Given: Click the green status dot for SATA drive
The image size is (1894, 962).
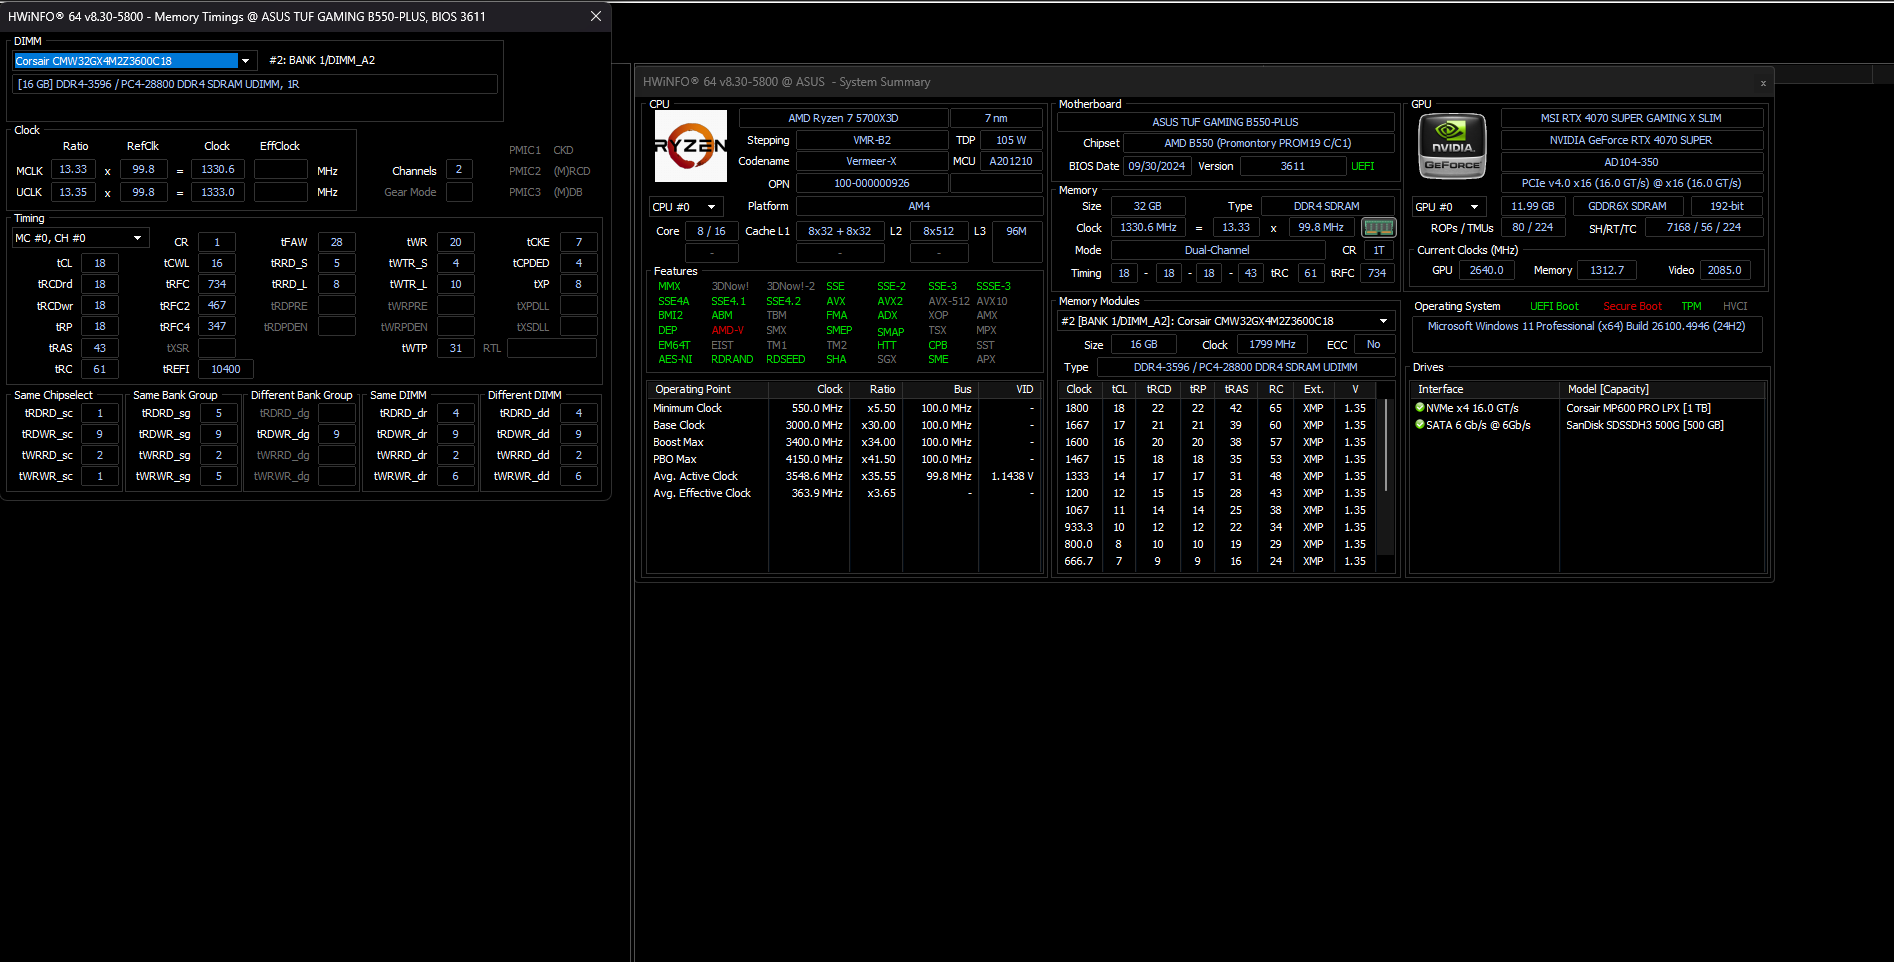Looking at the screenshot, I should 1419,425.
